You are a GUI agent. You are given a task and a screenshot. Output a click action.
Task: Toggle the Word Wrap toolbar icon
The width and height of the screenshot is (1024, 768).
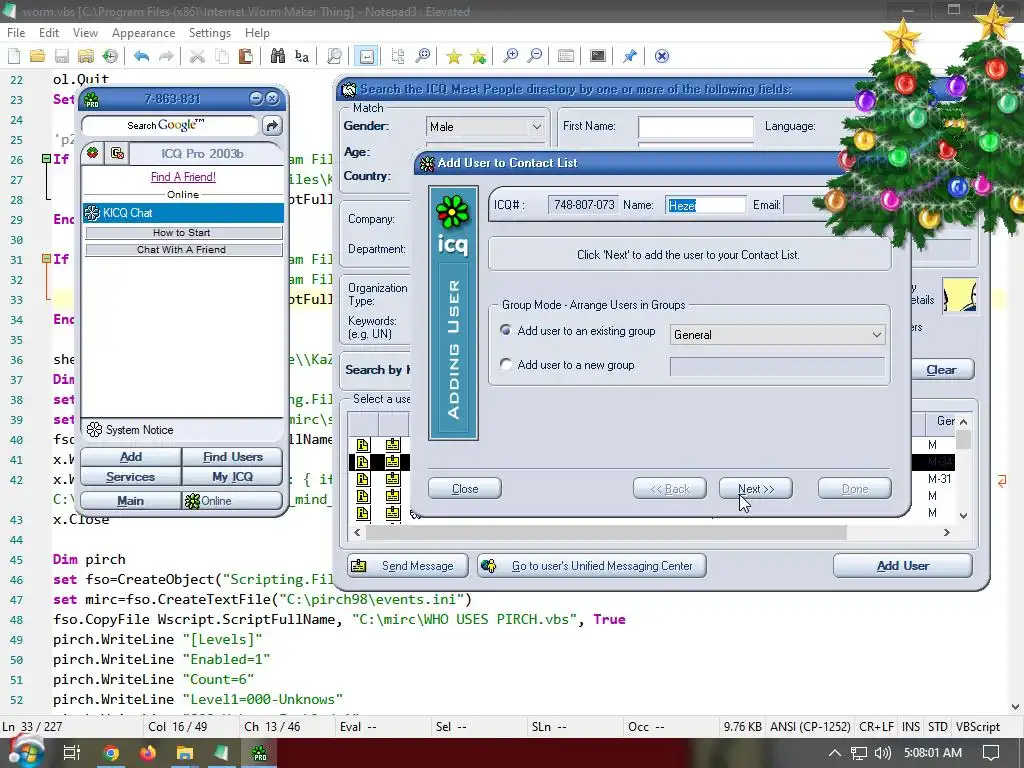click(x=367, y=56)
